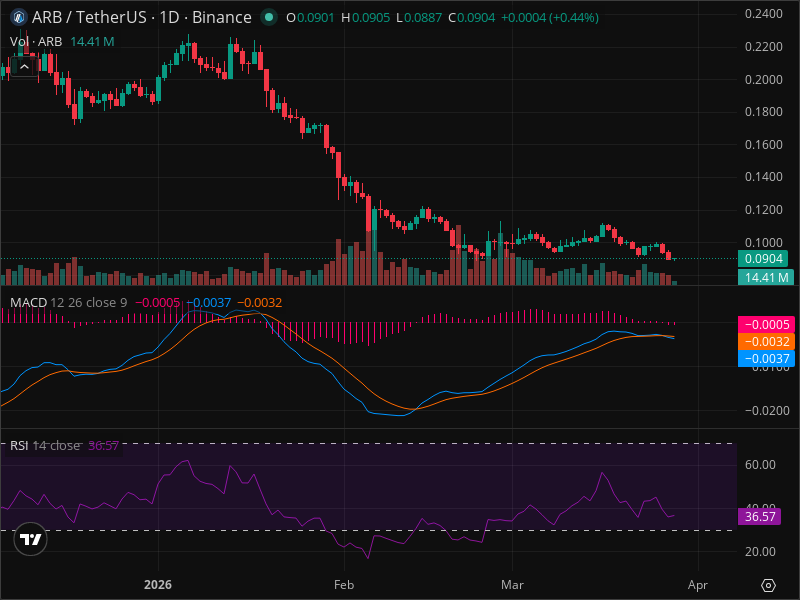Image resolution: width=800 pixels, height=600 pixels.
Task: Click the RSI value 36.57 in legend
Action: point(103,445)
